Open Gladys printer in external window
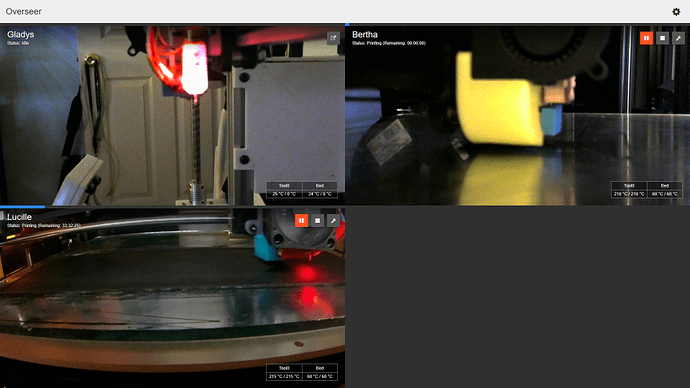 (x=333, y=38)
